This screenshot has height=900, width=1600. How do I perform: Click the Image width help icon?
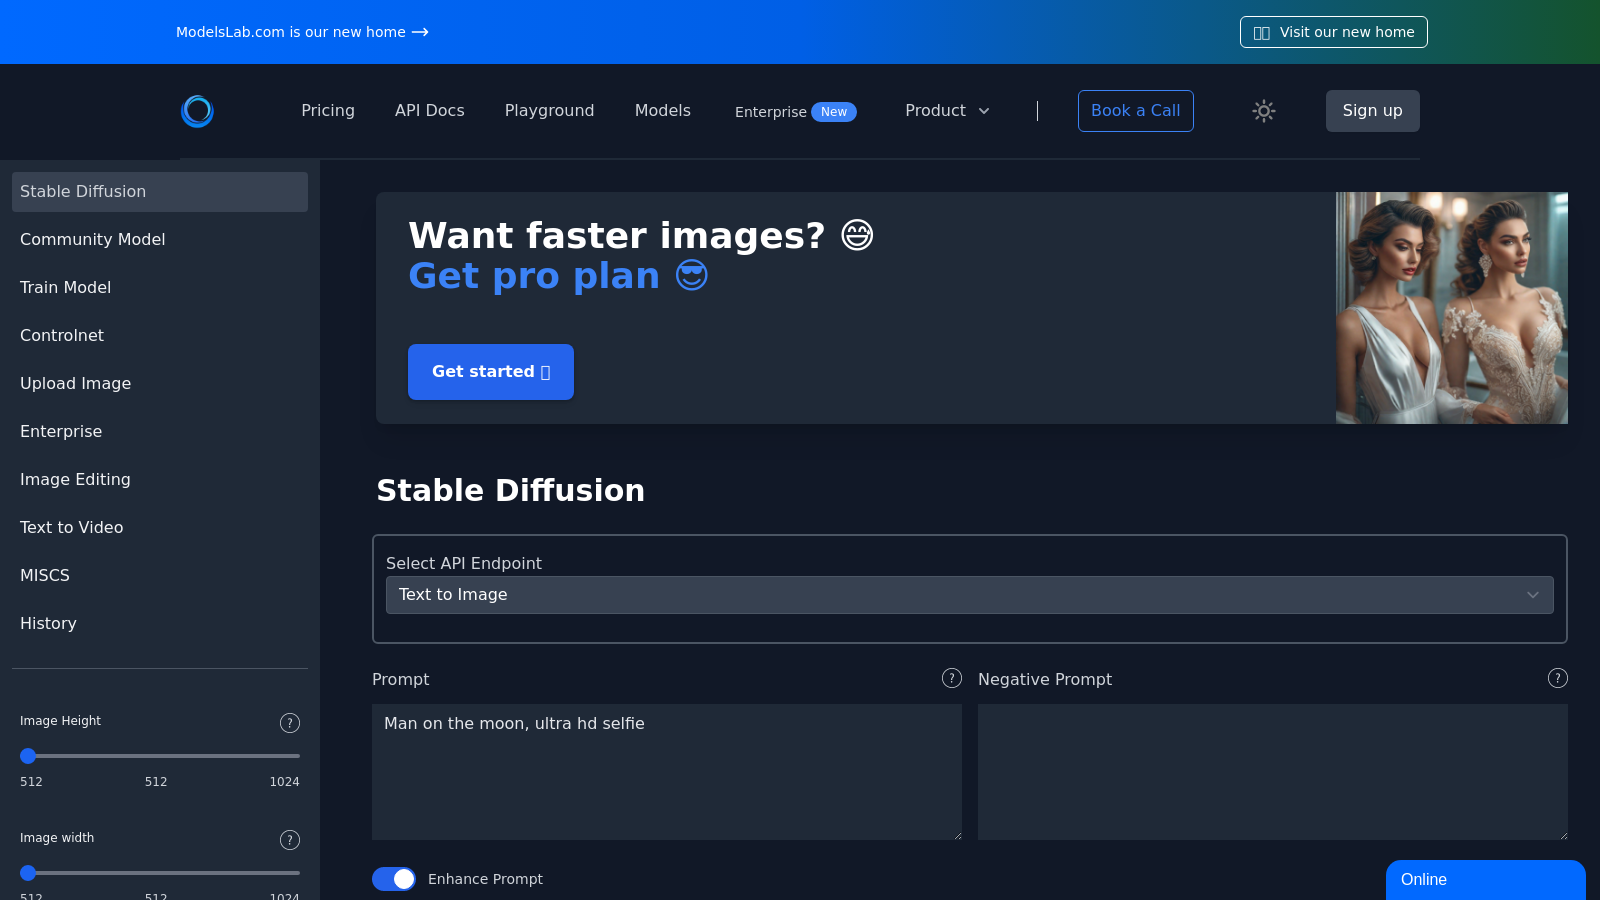tap(289, 840)
